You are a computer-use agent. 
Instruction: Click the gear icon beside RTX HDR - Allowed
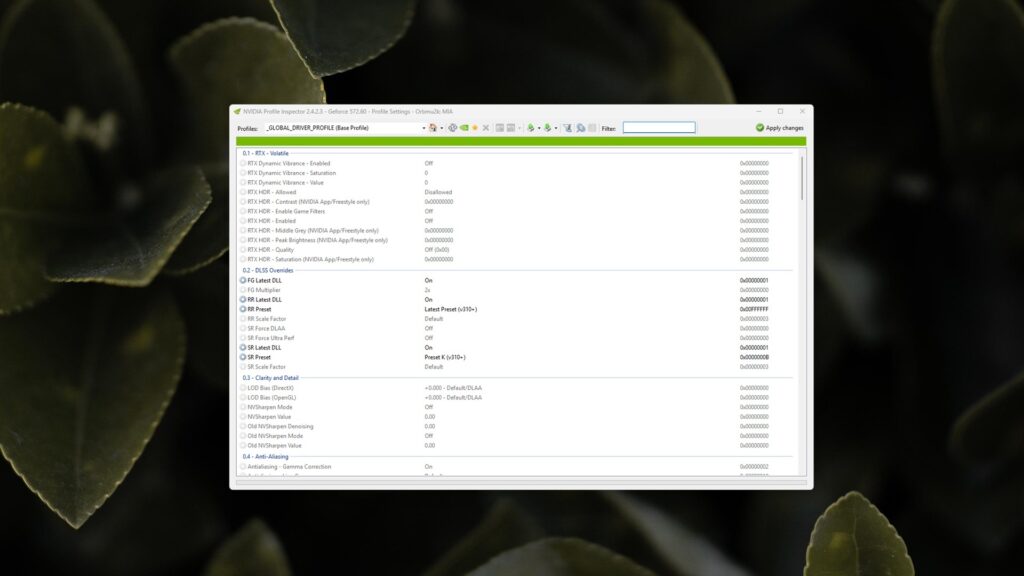pyautogui.click(x=243, y=192)
